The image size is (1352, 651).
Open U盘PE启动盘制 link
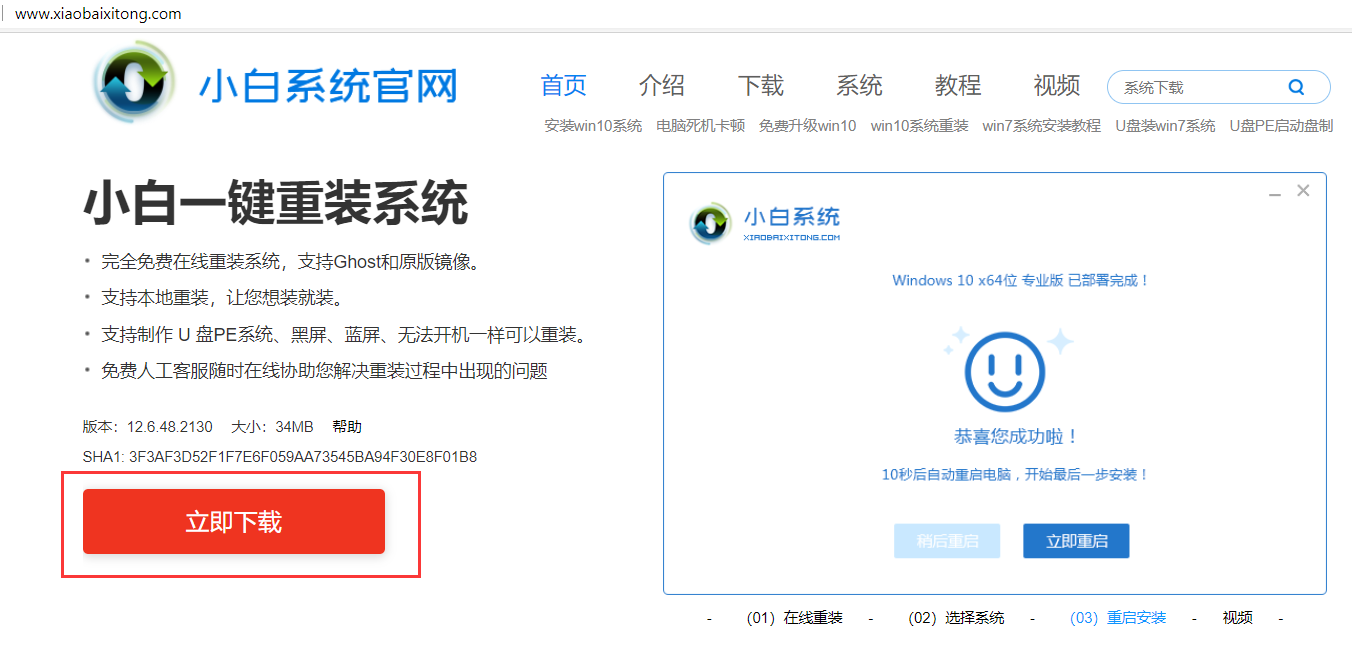coord(1281,126)
